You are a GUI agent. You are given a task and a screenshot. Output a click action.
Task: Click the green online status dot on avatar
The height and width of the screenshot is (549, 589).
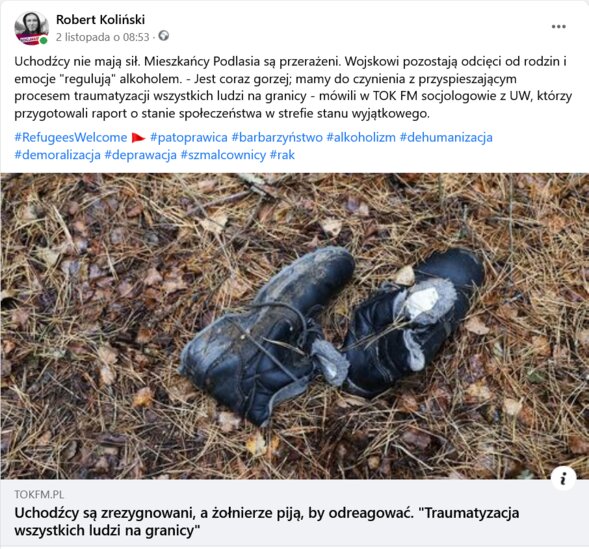click(44, 41)
